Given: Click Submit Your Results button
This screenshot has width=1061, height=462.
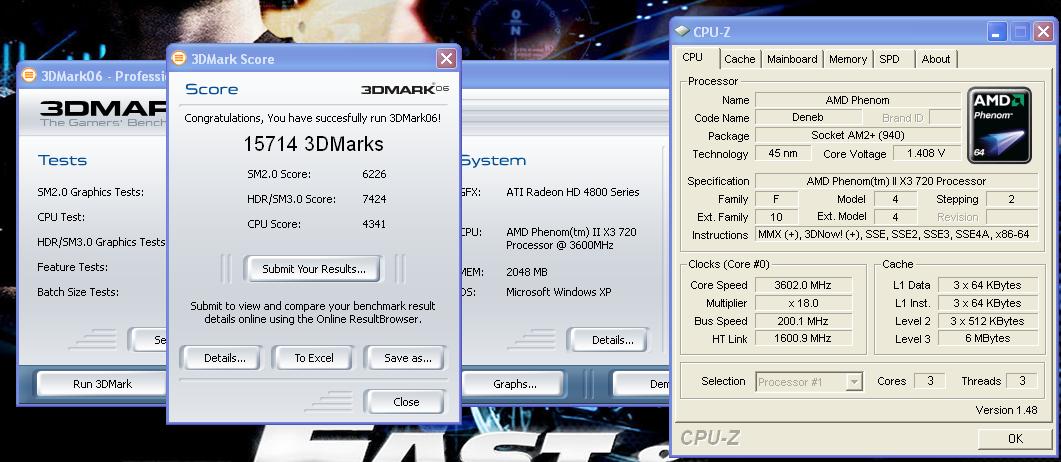Looking at the screenshot, I should point(313,269).
